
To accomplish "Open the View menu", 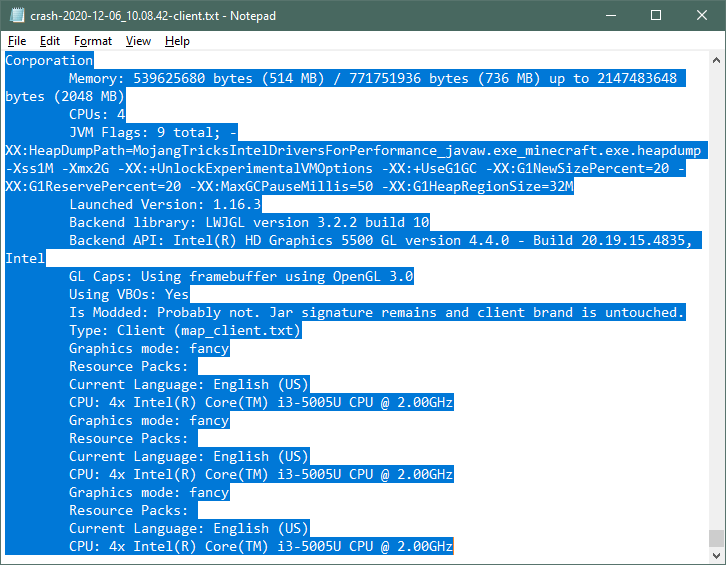I will (x=138, y=41).
